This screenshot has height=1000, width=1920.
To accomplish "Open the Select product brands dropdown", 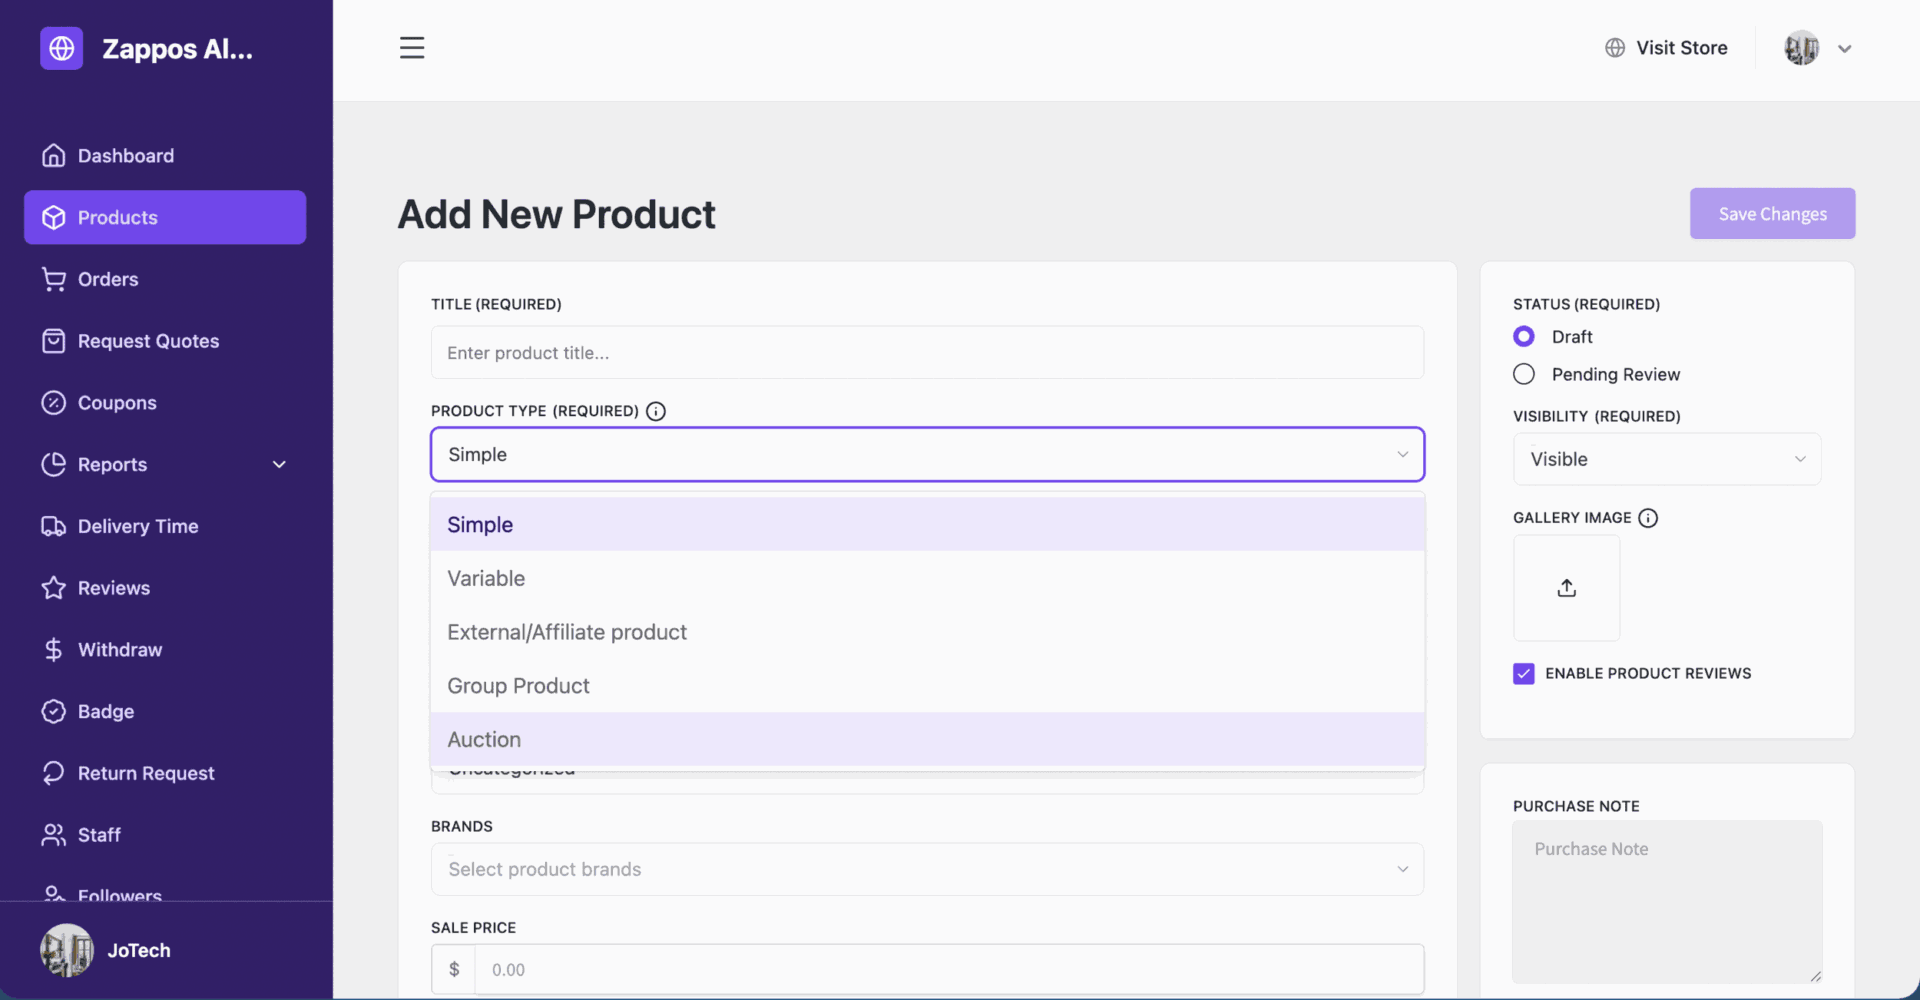I will [x=927, y=870].
